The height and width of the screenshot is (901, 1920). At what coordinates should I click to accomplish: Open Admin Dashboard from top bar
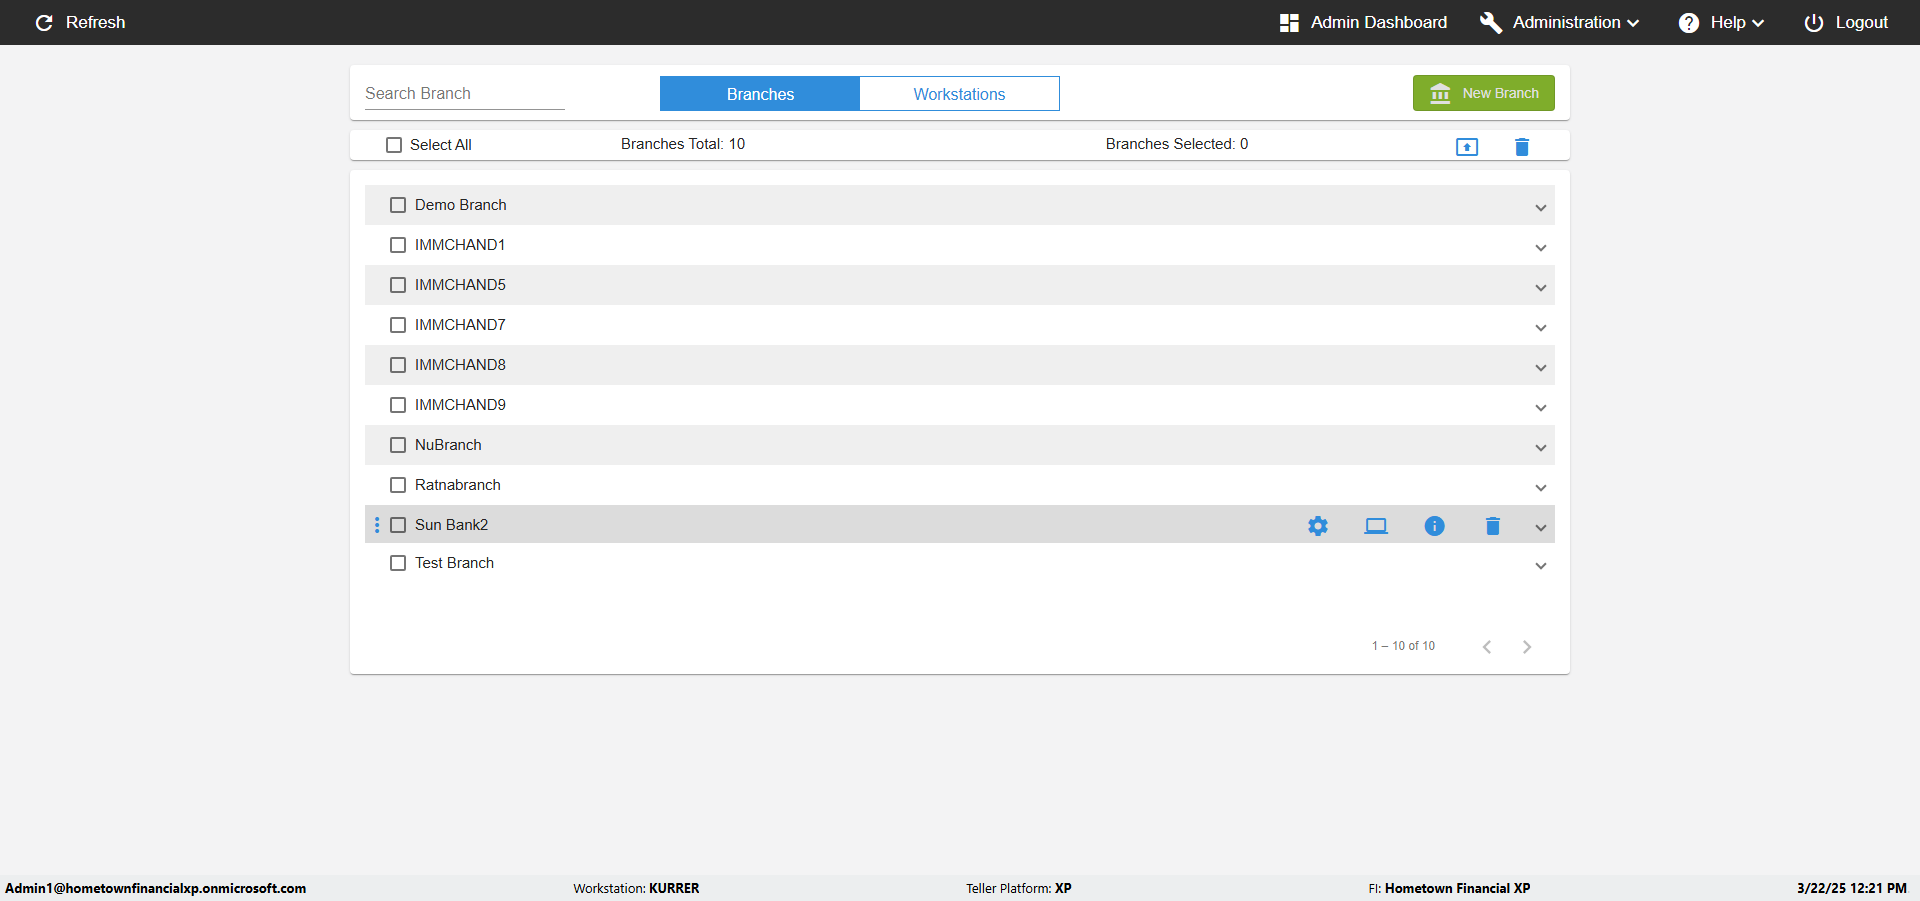(1363, 22)
